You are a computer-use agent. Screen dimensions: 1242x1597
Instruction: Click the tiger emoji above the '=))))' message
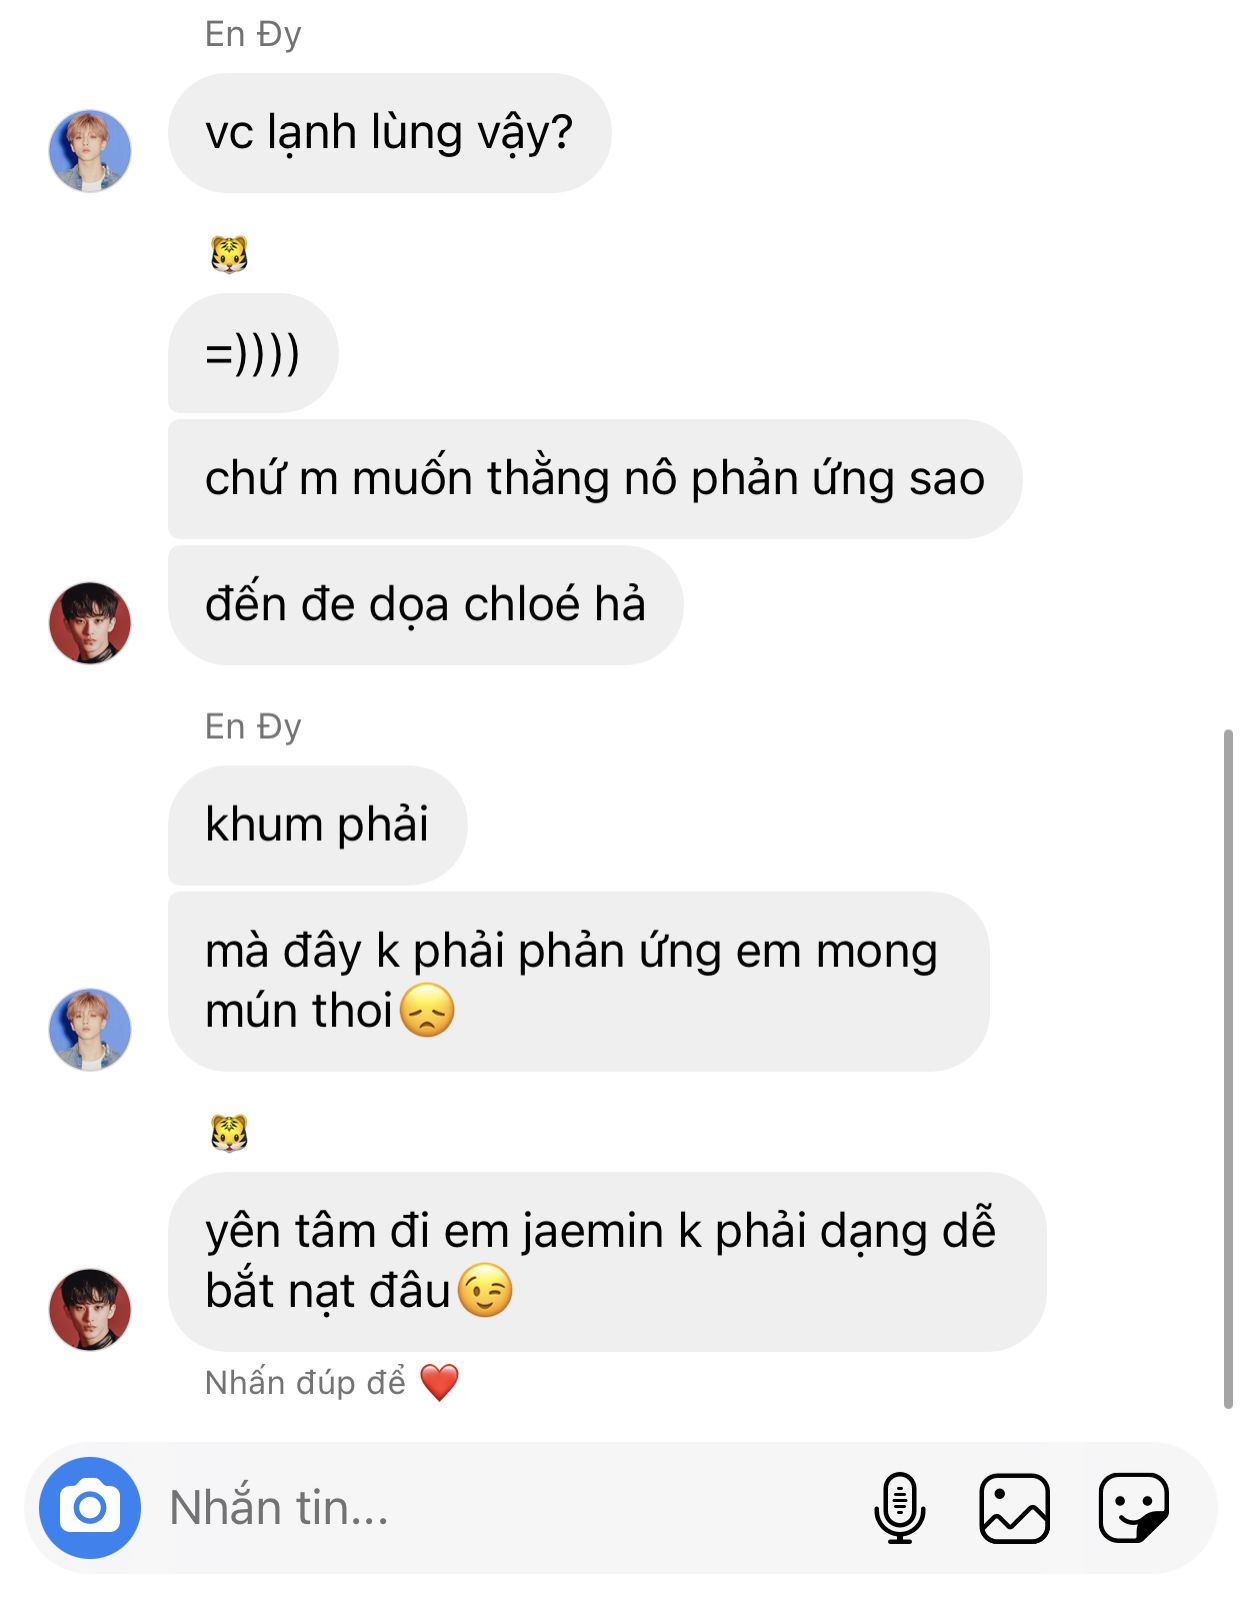(x=229, y=254)
